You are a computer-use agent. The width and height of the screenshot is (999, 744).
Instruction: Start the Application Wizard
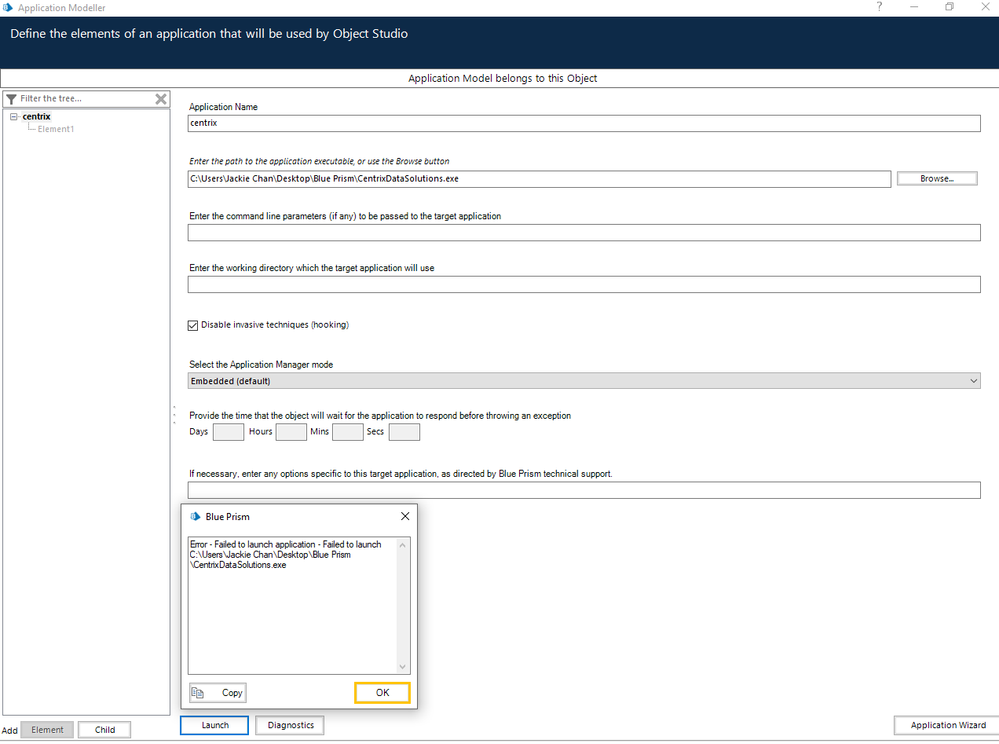pyautogui.click(x=947, y=725)
